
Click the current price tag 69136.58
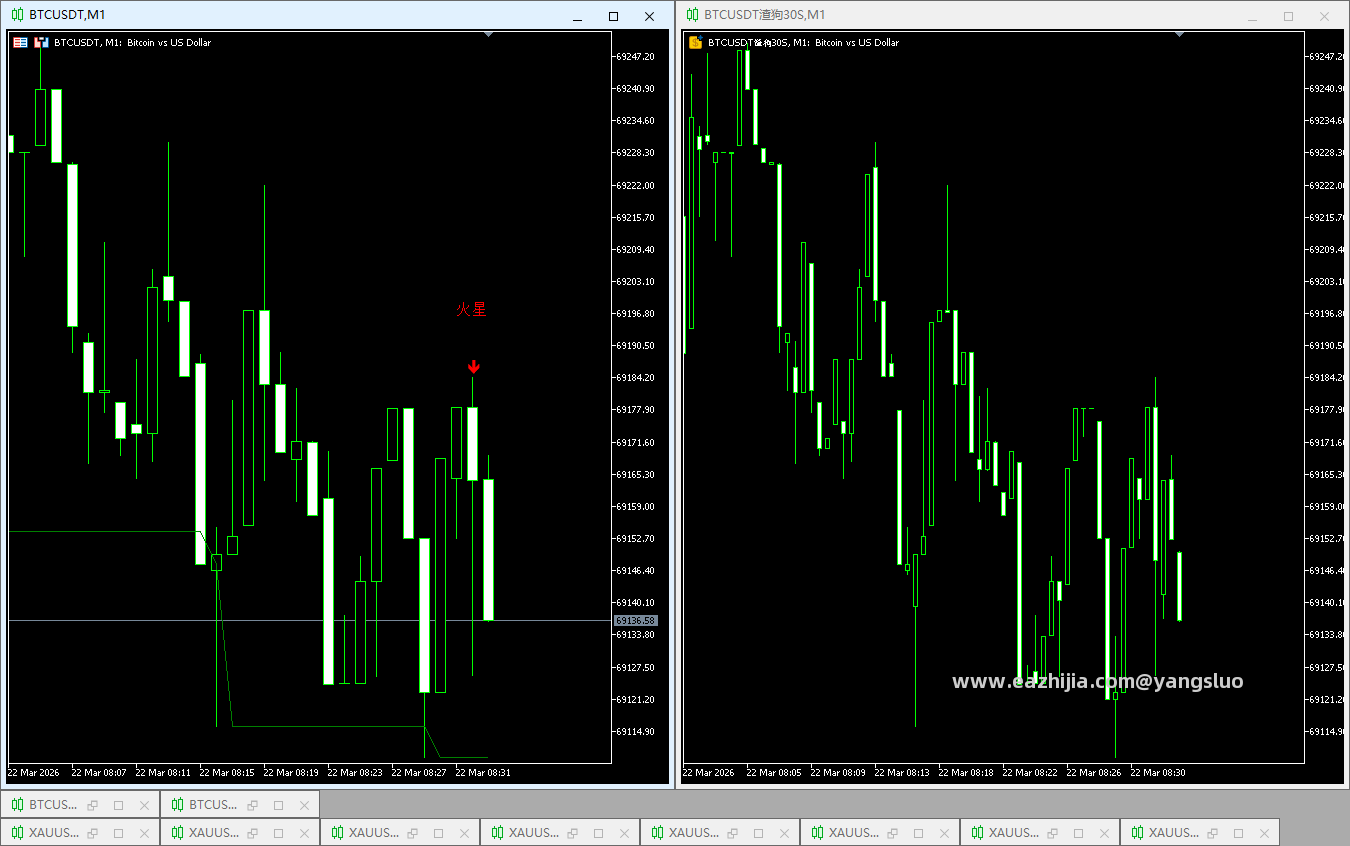pos(635,621)
